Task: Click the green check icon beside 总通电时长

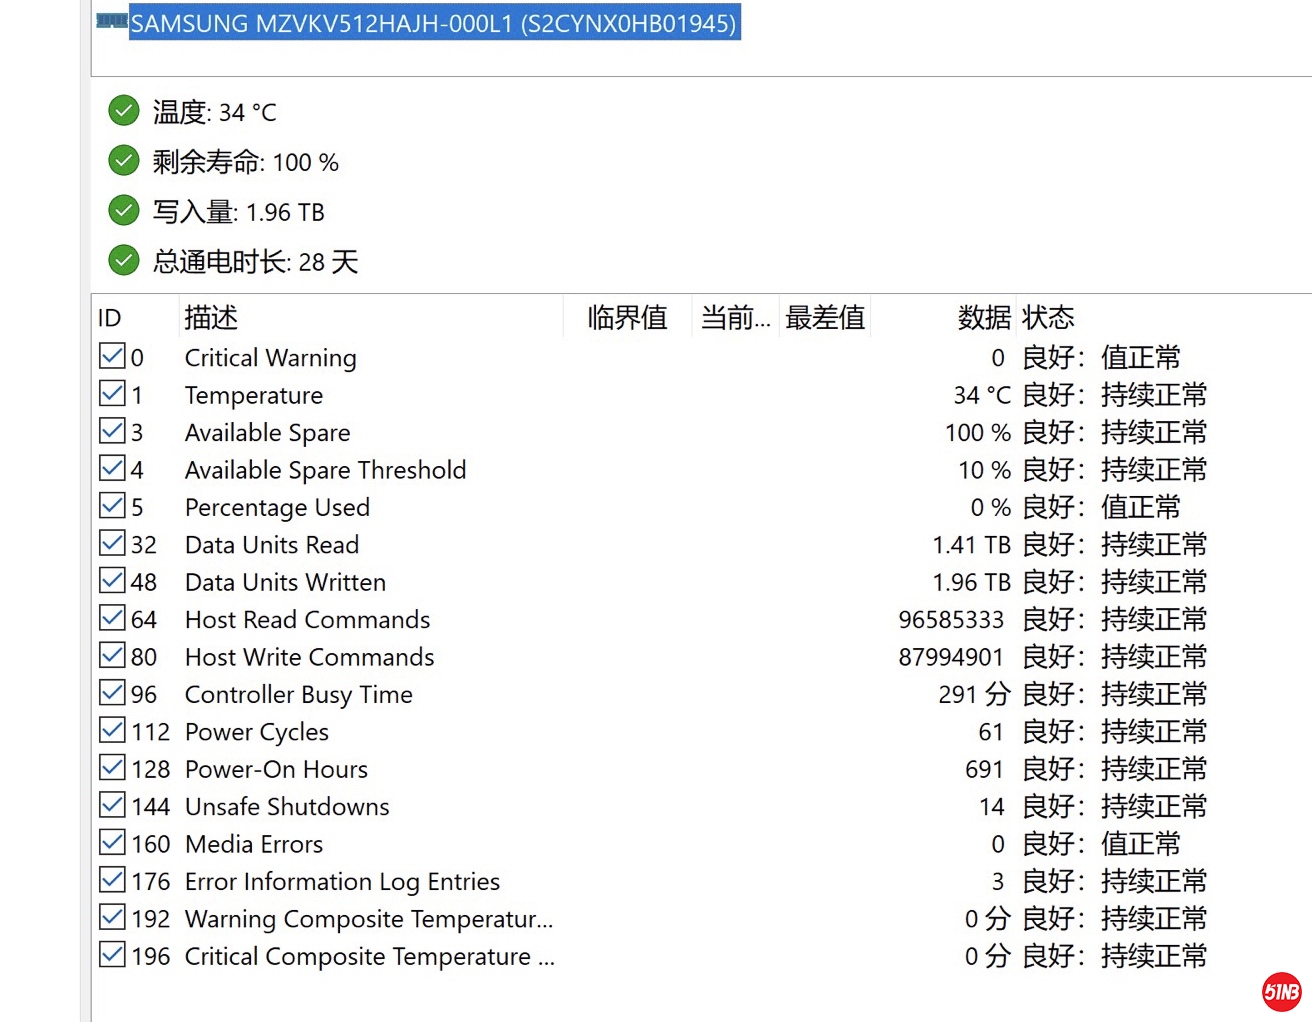Action: [x=124, y=260]
